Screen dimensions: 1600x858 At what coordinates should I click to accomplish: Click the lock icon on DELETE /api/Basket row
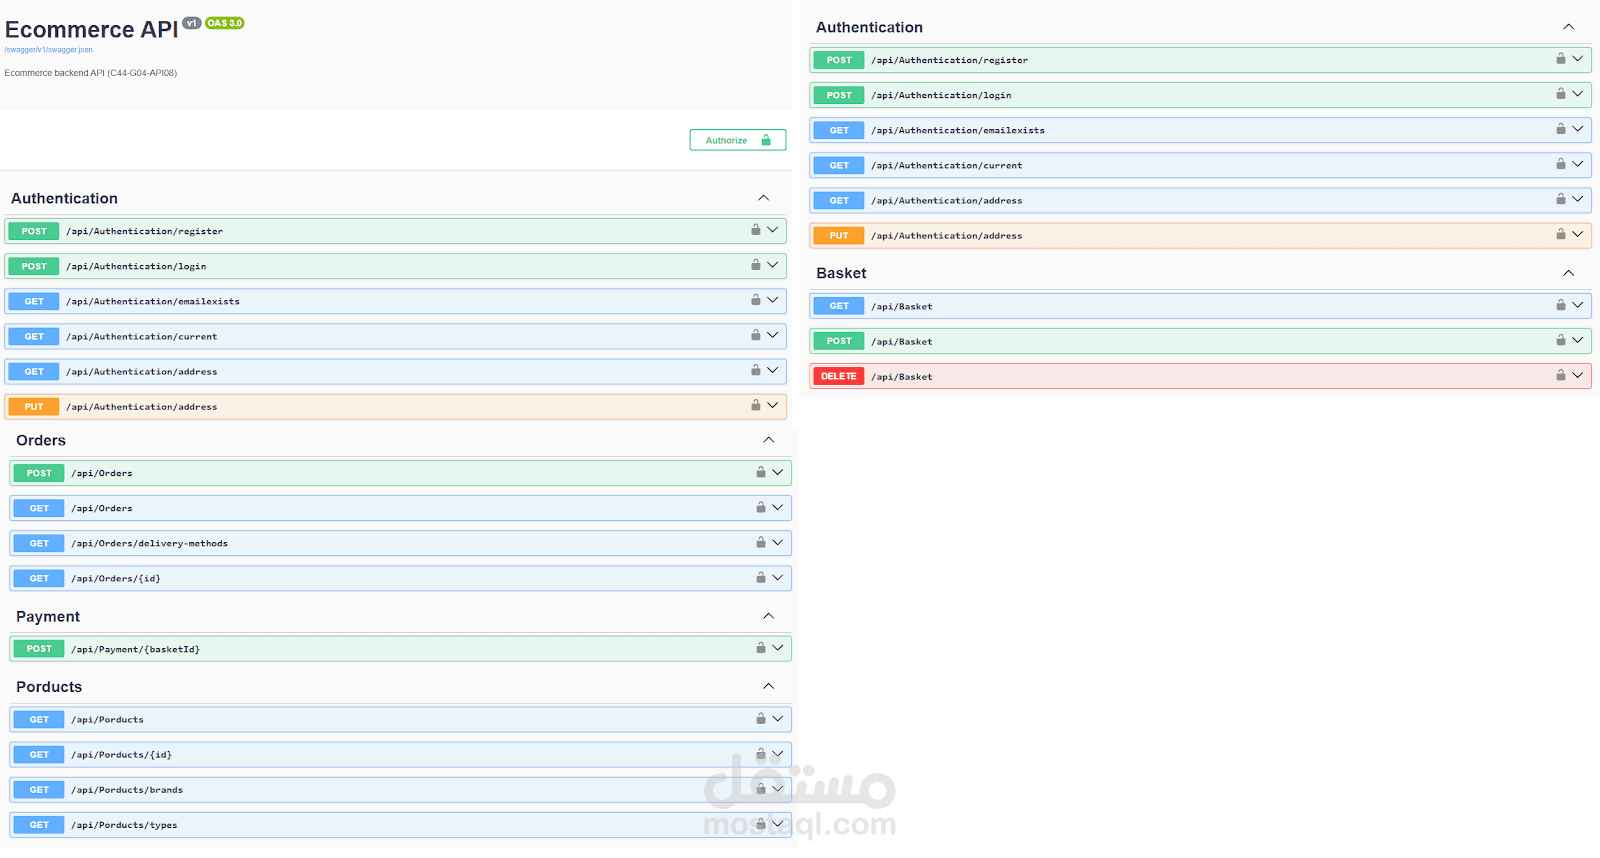1561,375
